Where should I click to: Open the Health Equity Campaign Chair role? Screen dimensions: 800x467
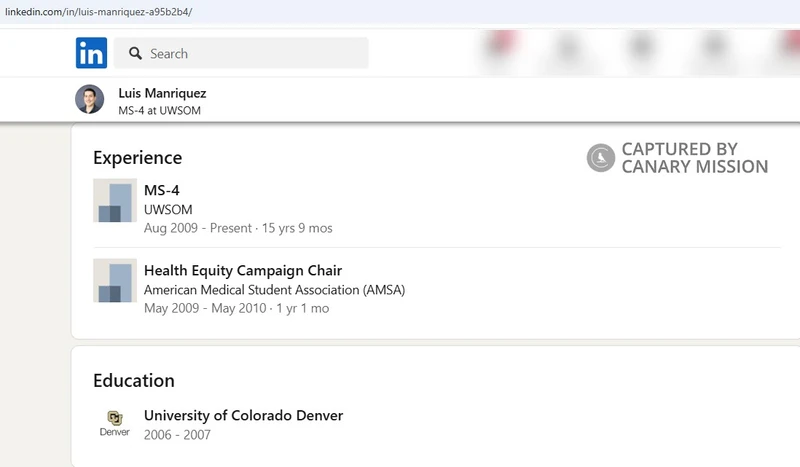click(x=243, y=270)
